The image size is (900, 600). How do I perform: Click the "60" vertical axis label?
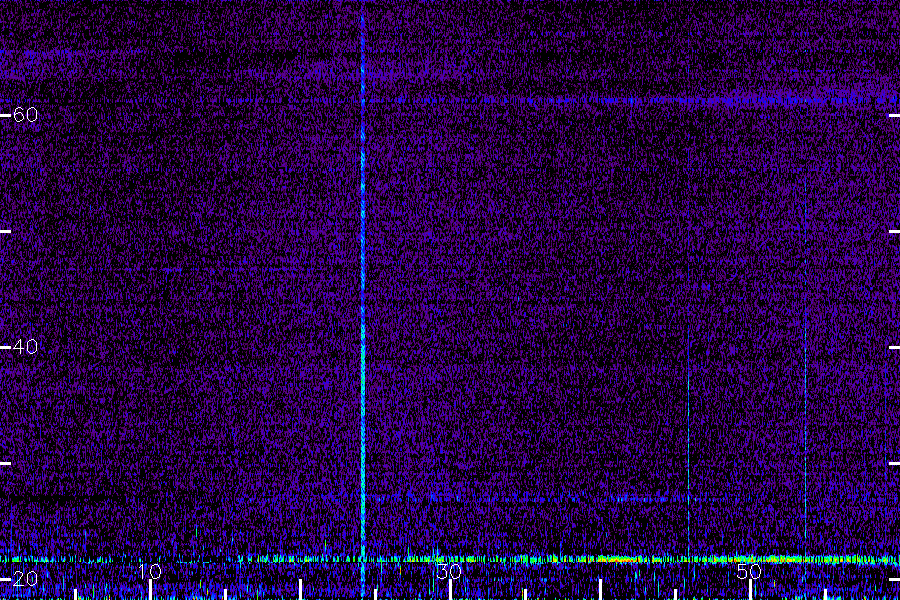point(25,115)
